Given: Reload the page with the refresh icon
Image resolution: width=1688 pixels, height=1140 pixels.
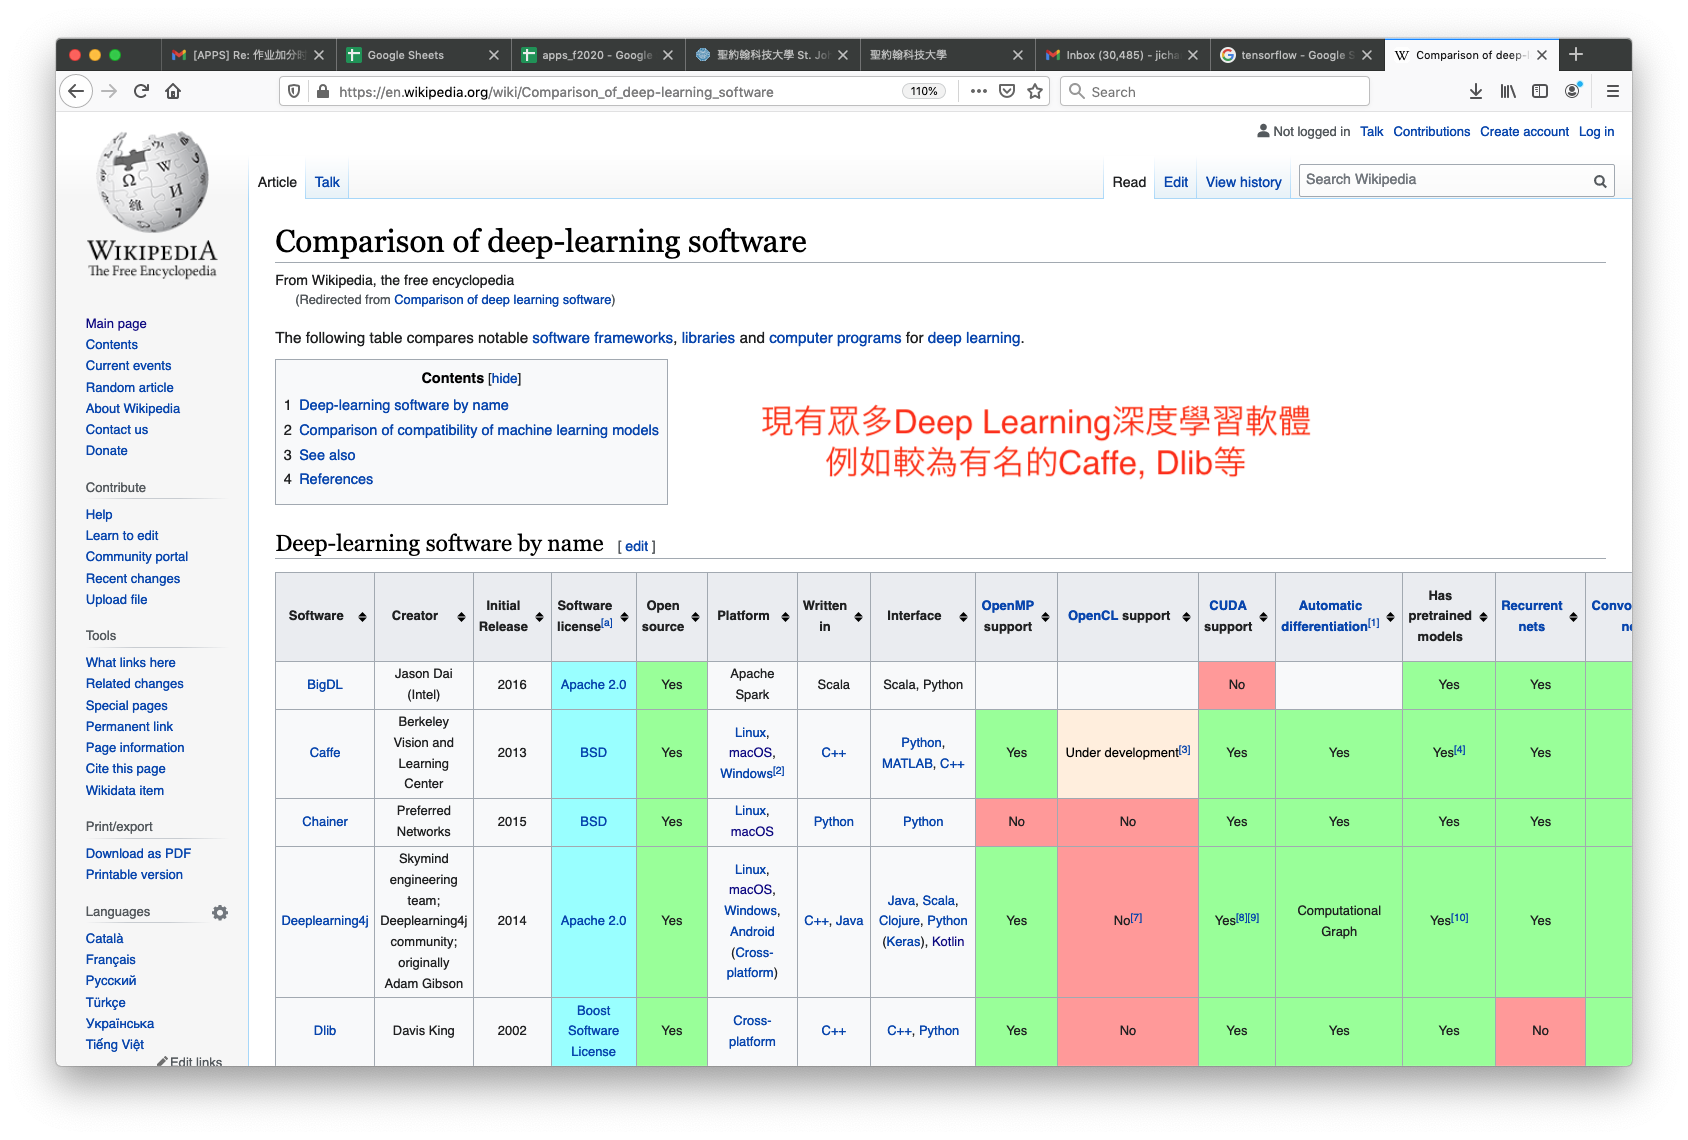Looking at the screenshot, I should (141, 91).
